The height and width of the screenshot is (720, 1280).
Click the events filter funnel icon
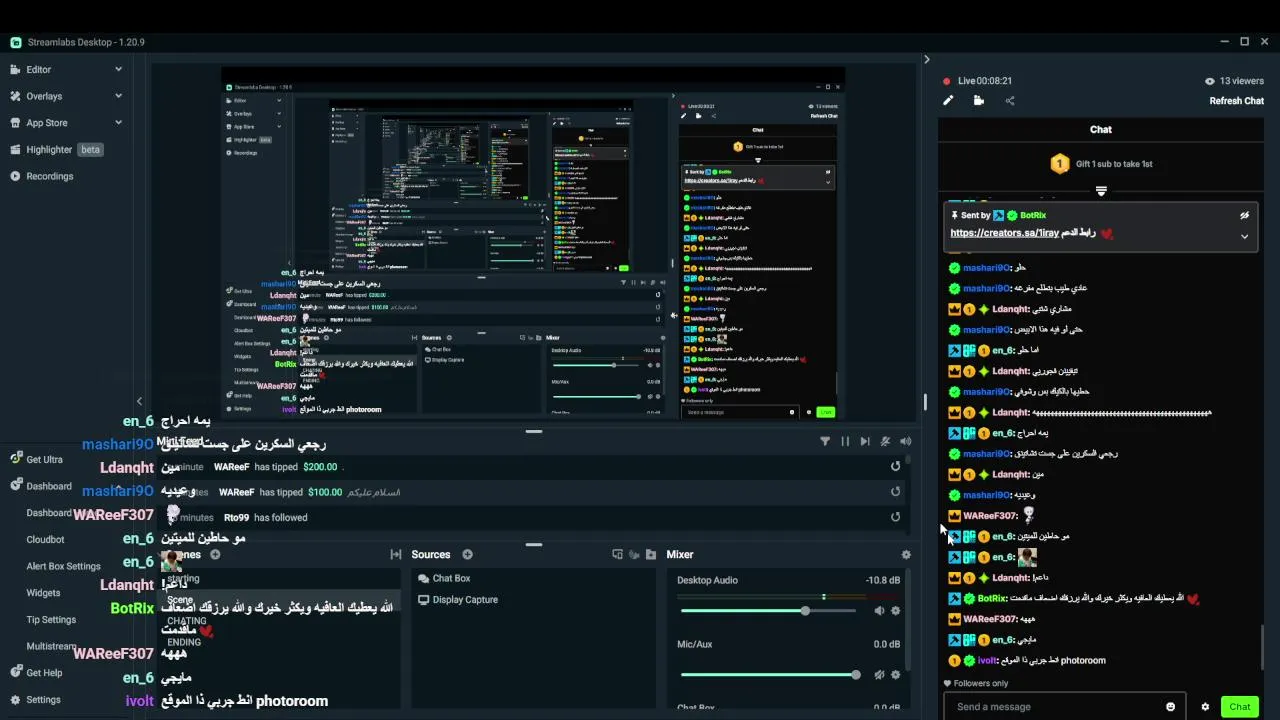[x=825, y=441]
